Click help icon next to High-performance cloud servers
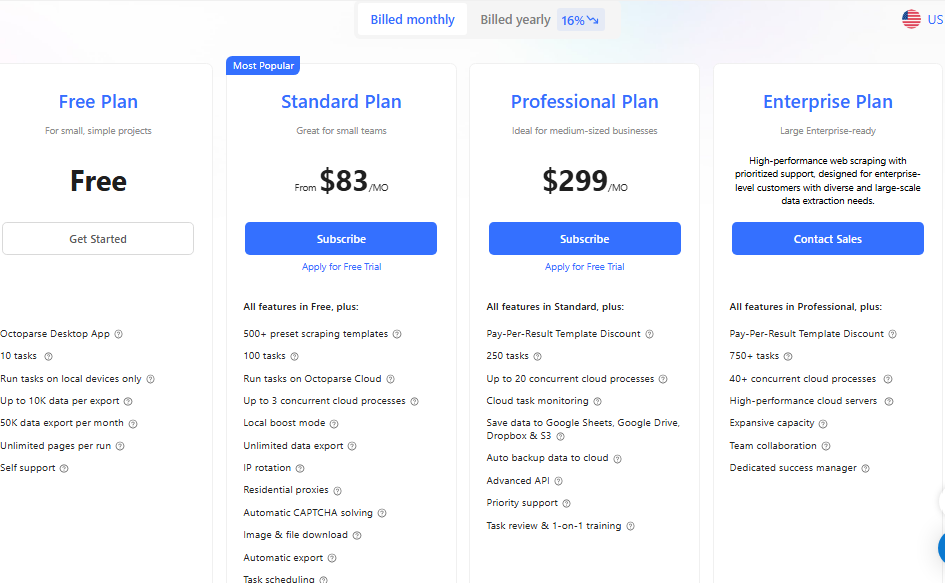The image size is (945, 583). (x=888, y=401)
